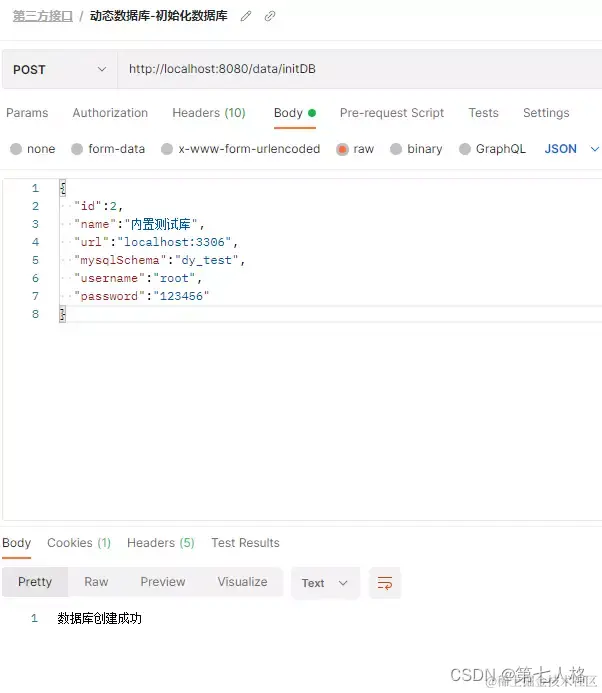Click the "password":"123456" line

pos(141,296)
